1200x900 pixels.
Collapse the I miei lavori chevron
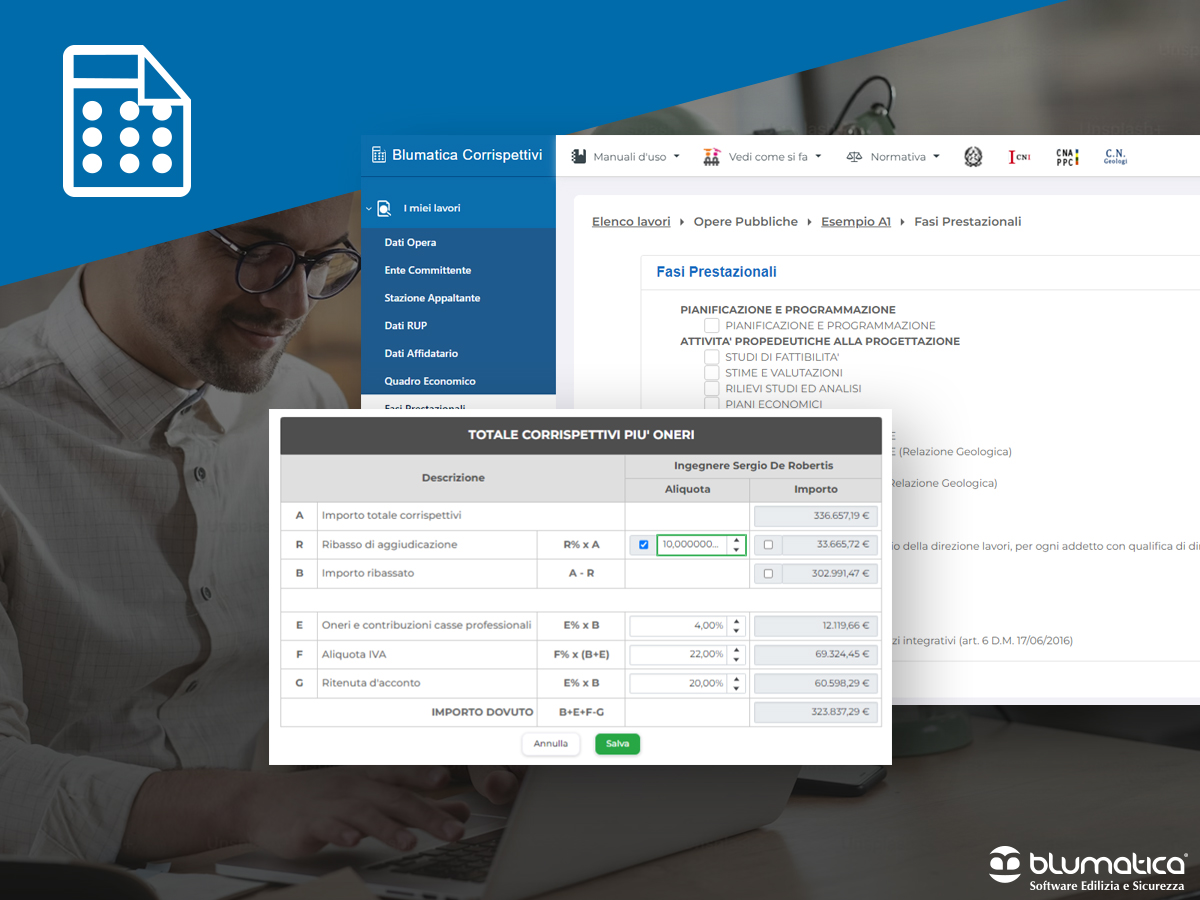(368, 208)
